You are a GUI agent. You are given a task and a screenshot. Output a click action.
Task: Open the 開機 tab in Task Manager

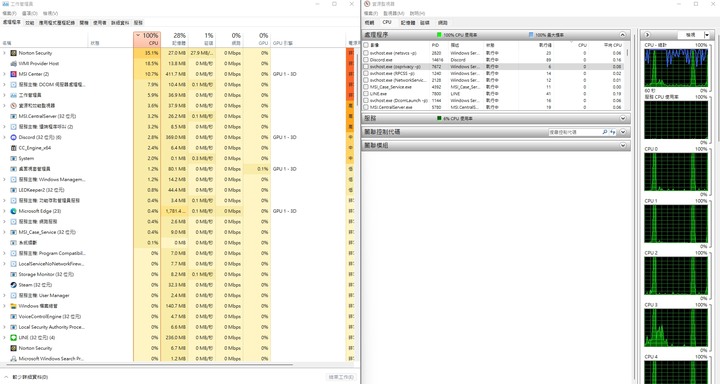(x=84, y=23)
